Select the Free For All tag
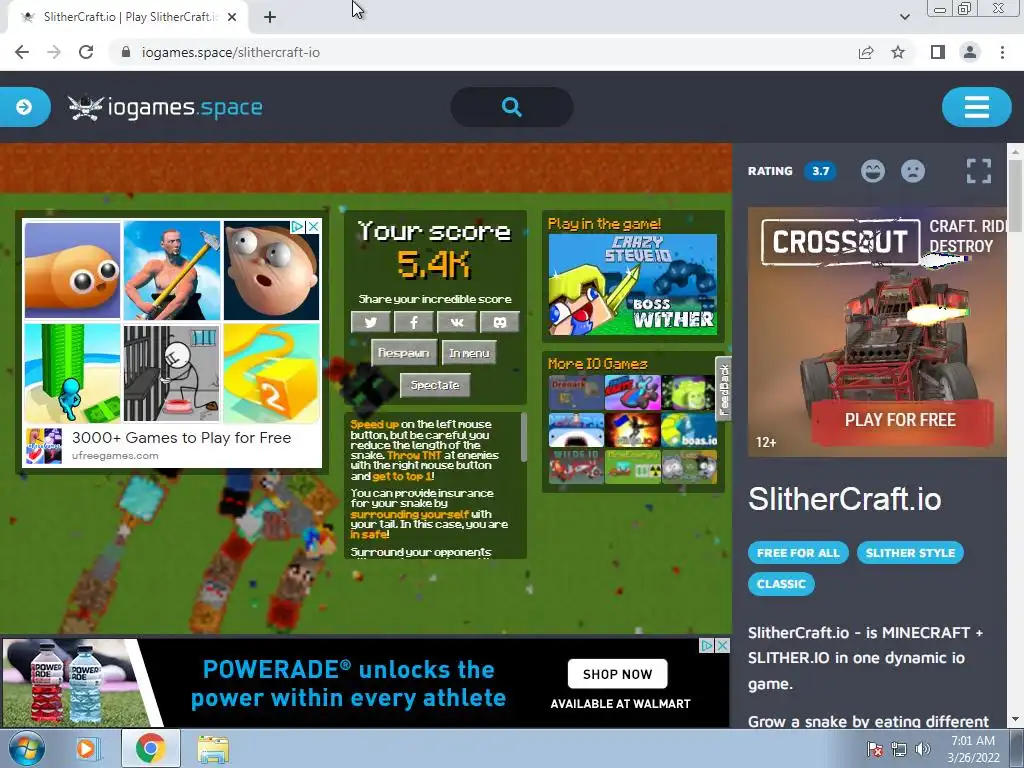This screenshot has width=1024, height=768. click(x=798, y=552)
